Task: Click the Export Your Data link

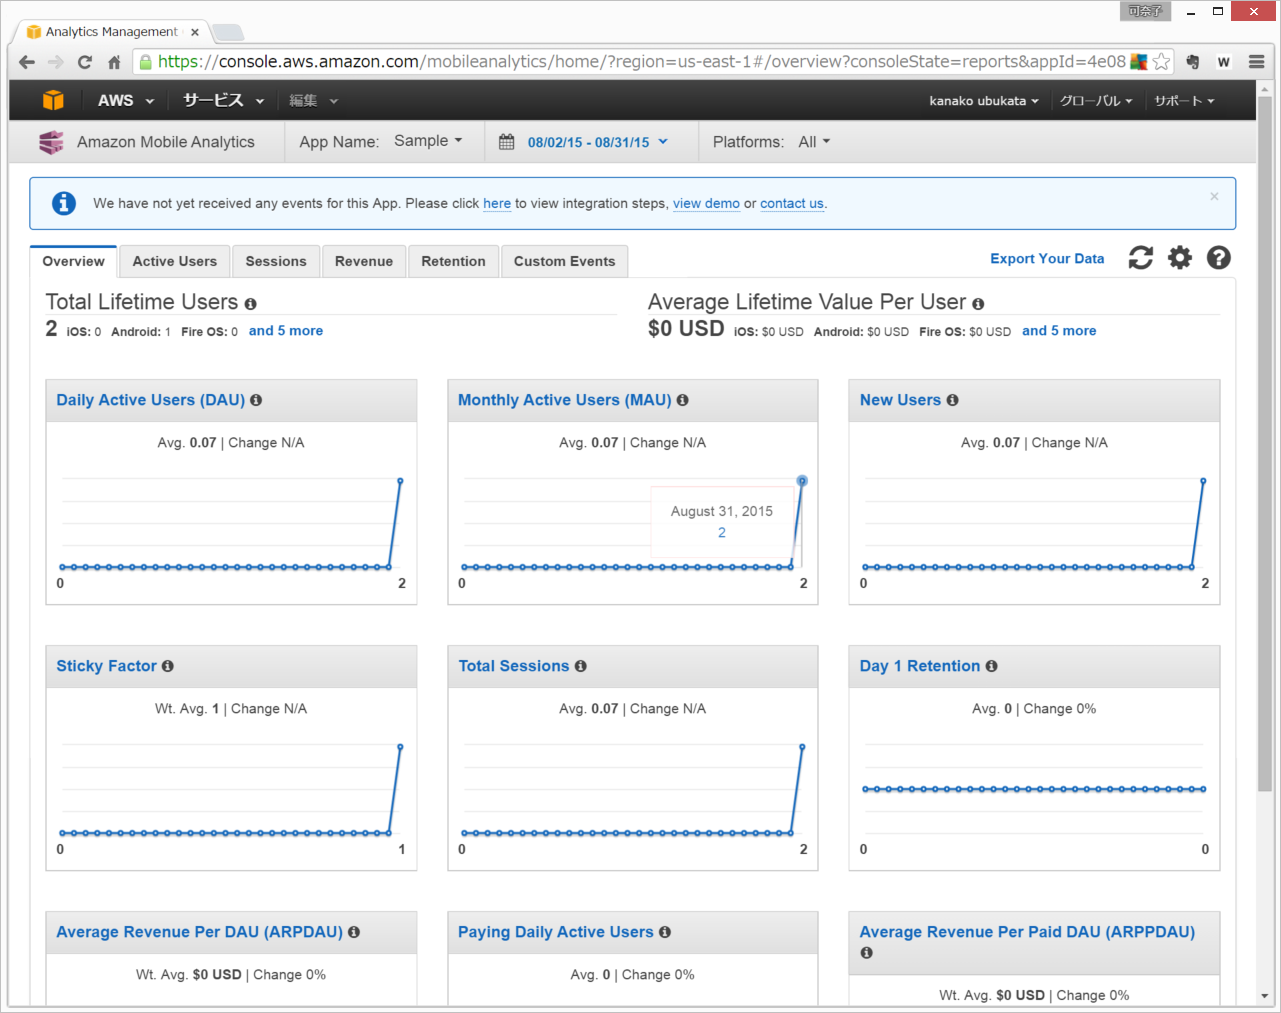Action: [1047, 258]
